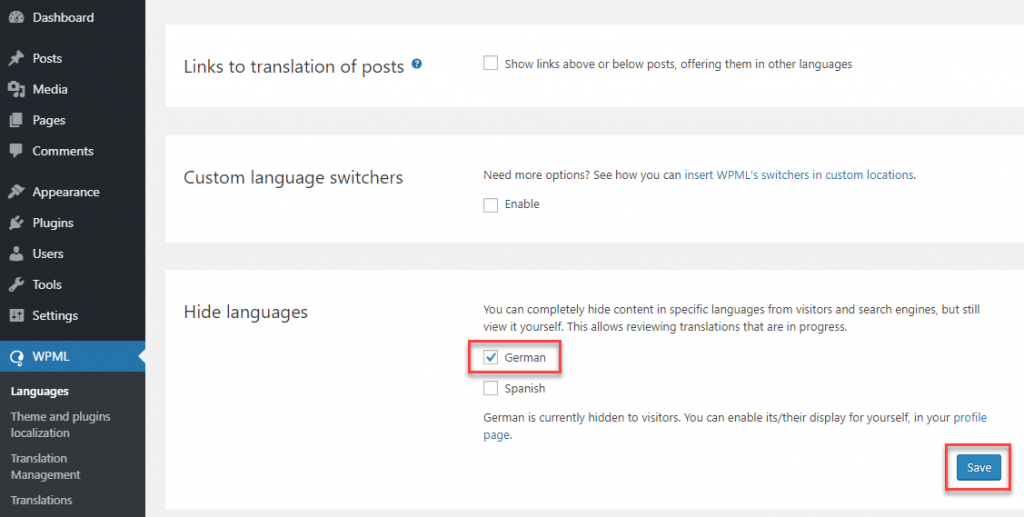Image resolution: width=1024 pixels, height=517 pixels.
Task: Click the Plugins plug icon
Action: 16,223
